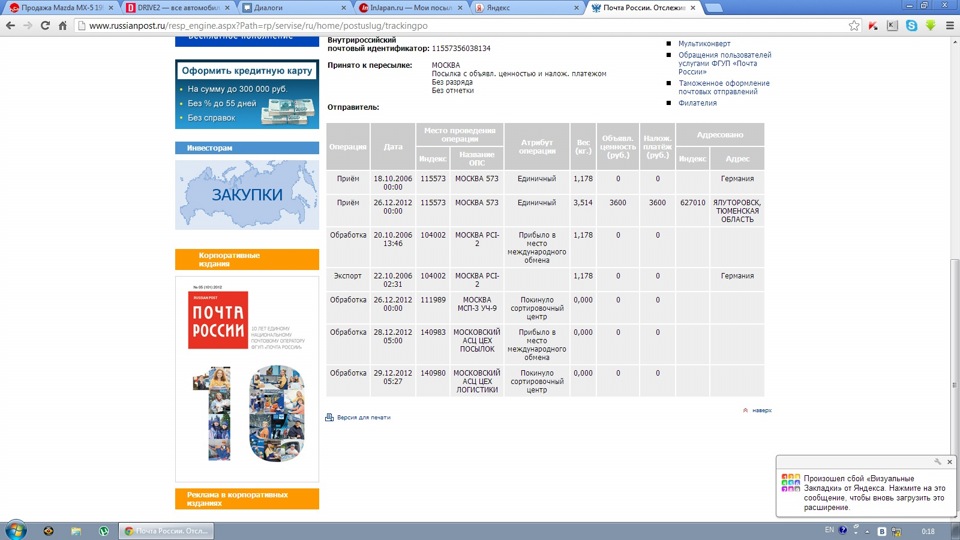This screenshot has width=960, height=540.
Task: Click the taskbar clock showing 0:18
Action: [x=928, y=531]
